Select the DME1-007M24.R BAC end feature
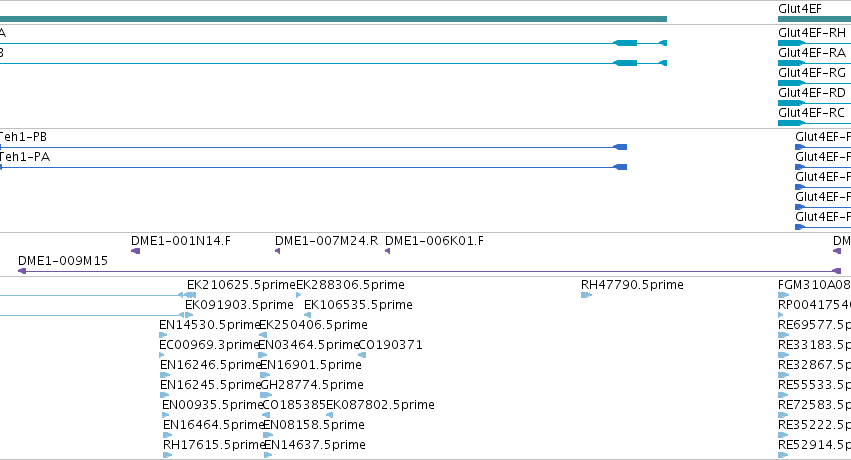The width and height of the screenshot is (851, 460). pos(326,241)
